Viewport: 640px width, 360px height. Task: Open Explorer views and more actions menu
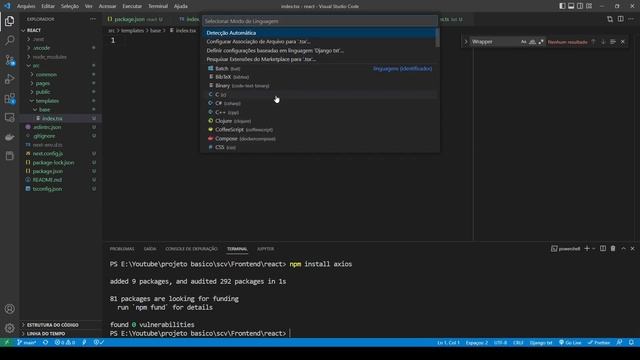point(93,19)
